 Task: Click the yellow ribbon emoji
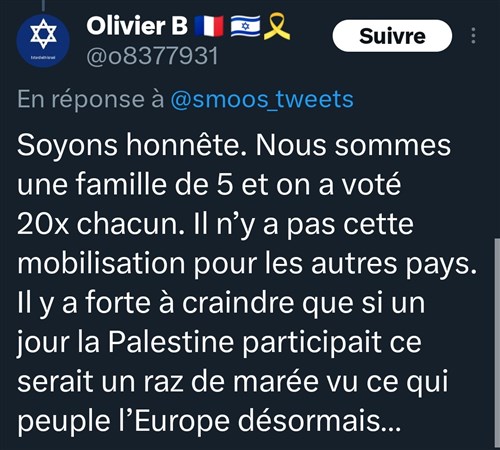(x=277, y=26)
